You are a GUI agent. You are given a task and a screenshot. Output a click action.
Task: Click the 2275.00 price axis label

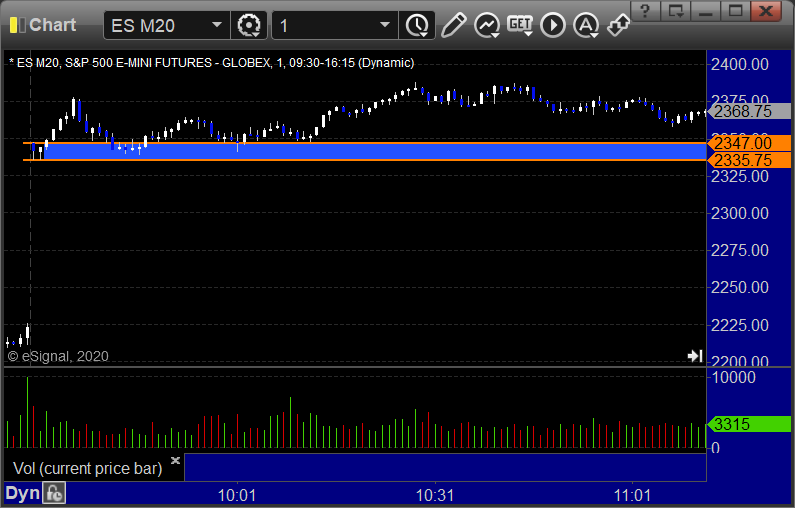coord(740,250)
